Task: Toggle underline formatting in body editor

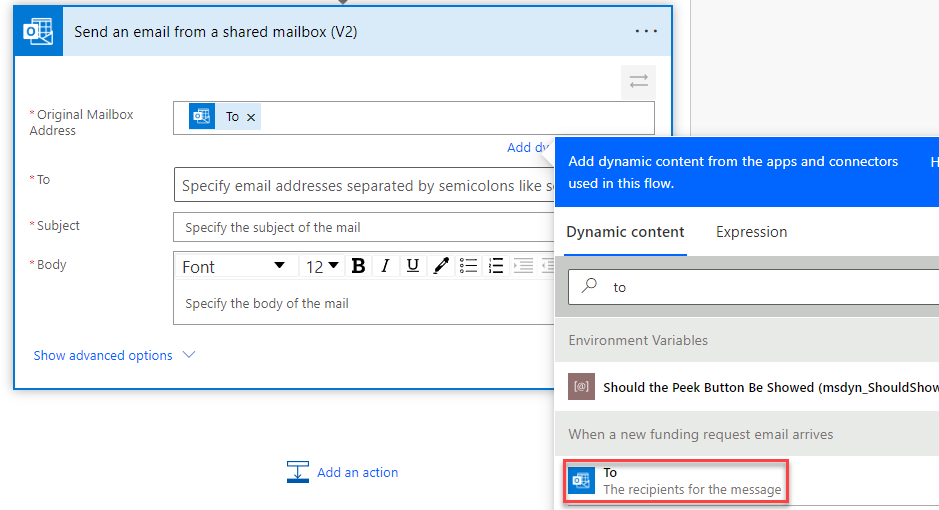Action: pyautogui.click(x=412, y=266)
